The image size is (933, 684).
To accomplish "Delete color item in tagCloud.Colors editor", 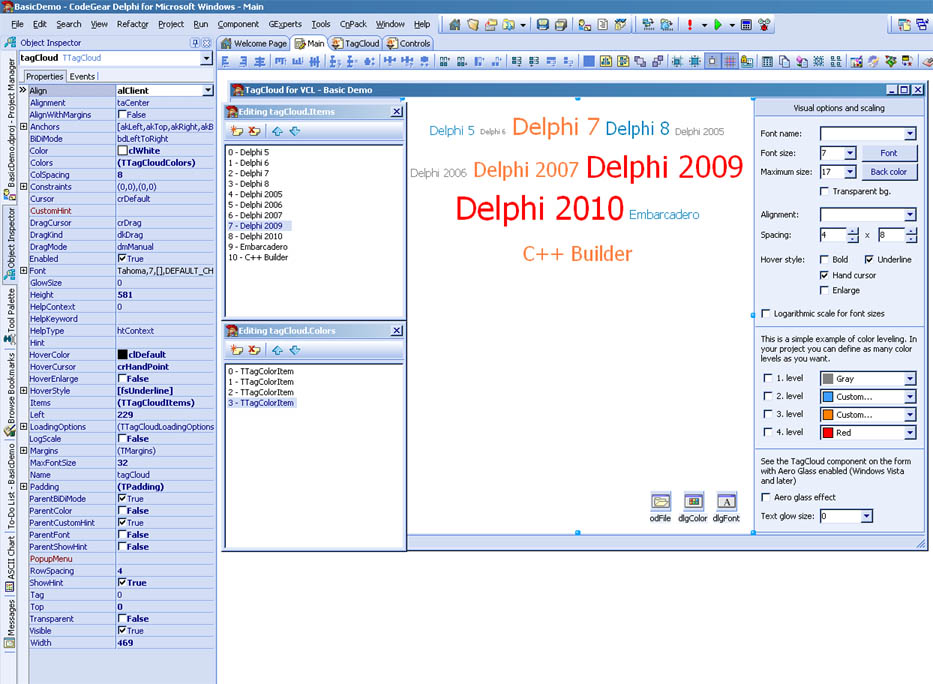I will [255, 350].
